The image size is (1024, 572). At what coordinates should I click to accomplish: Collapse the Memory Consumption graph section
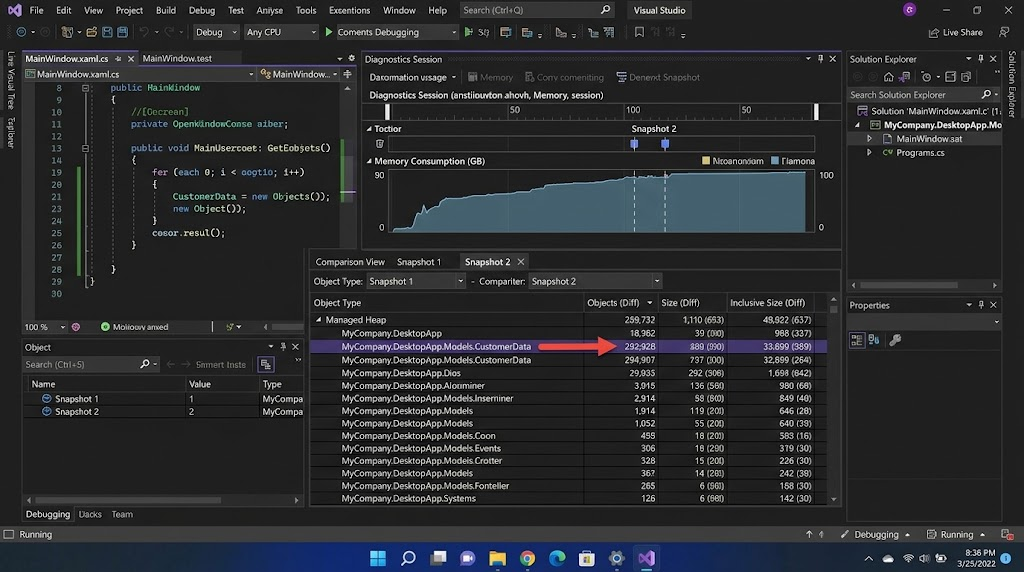click(x=369, y=161)
